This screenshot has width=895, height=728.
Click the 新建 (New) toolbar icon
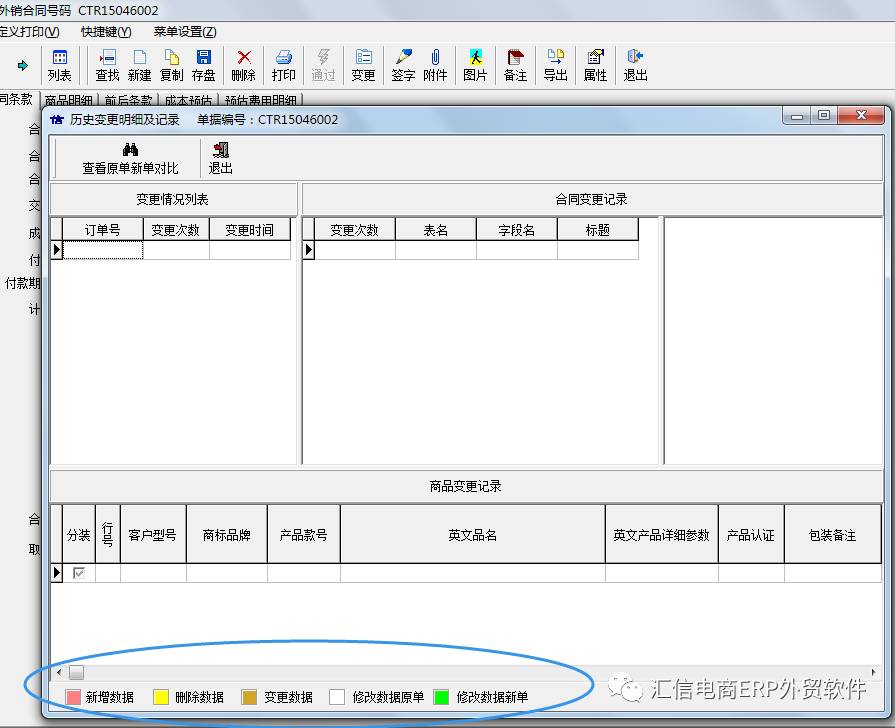[x=140, y=65]
